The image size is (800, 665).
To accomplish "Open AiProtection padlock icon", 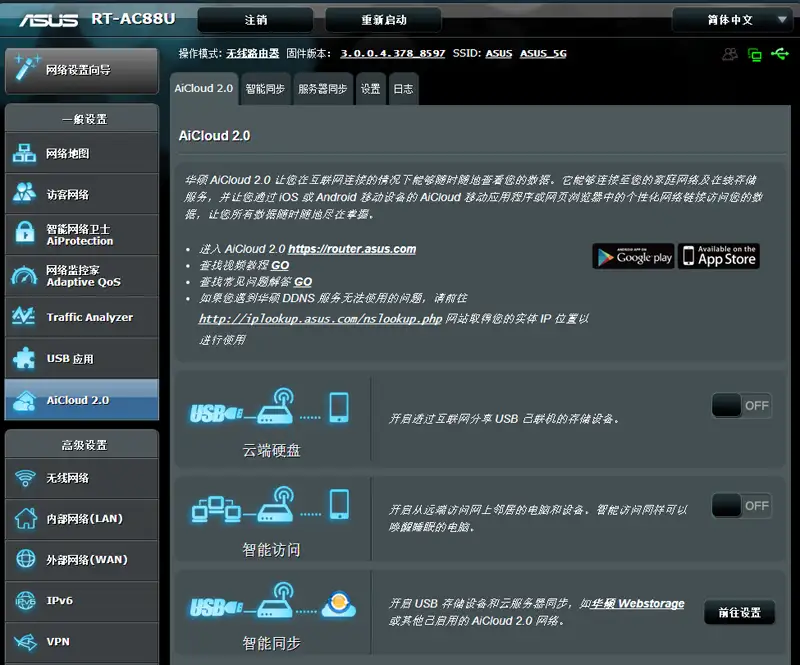I will click(24, 233).
